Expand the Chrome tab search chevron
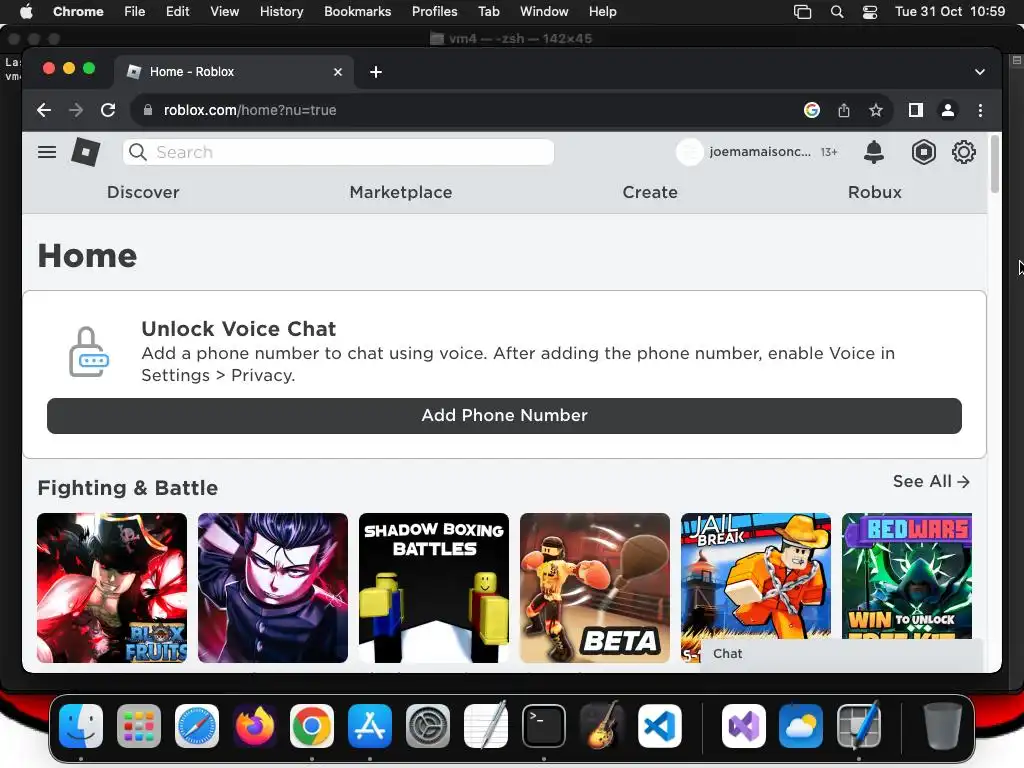Screen dimensions: 1024x768 tap(980, 72)
